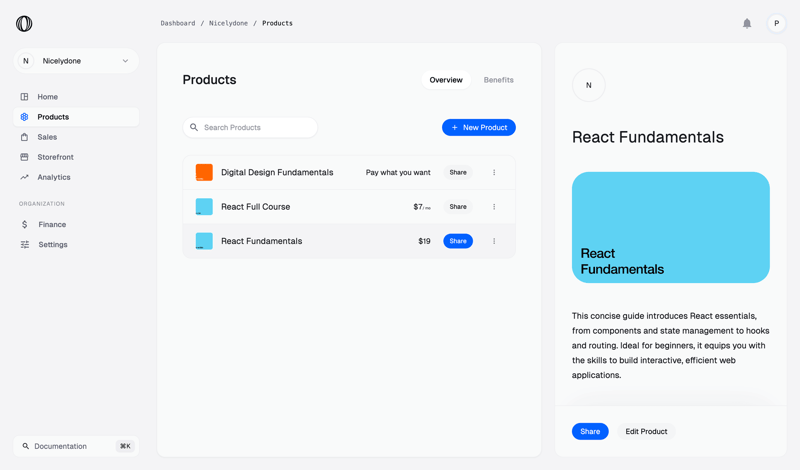Viewport: 800px width, 470px height.
Task: Click the Sales bag icon
Action: click(x=24, y=137)
